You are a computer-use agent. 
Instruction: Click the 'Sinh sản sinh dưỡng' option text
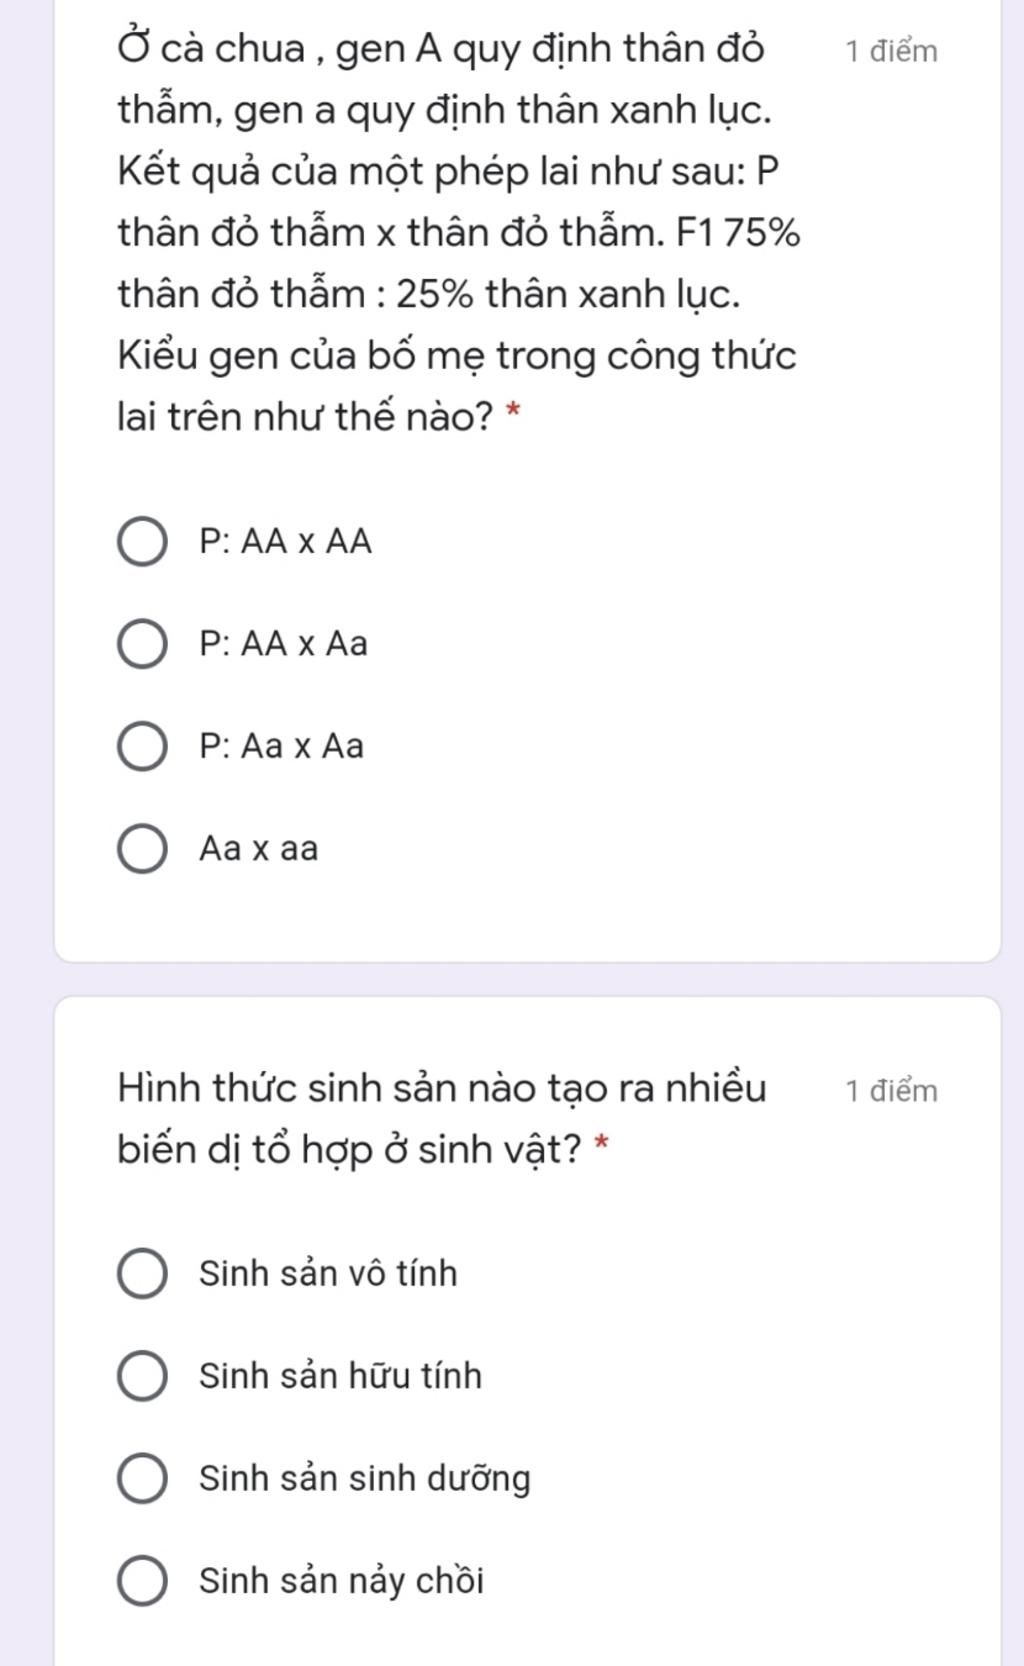(365, 1479)
